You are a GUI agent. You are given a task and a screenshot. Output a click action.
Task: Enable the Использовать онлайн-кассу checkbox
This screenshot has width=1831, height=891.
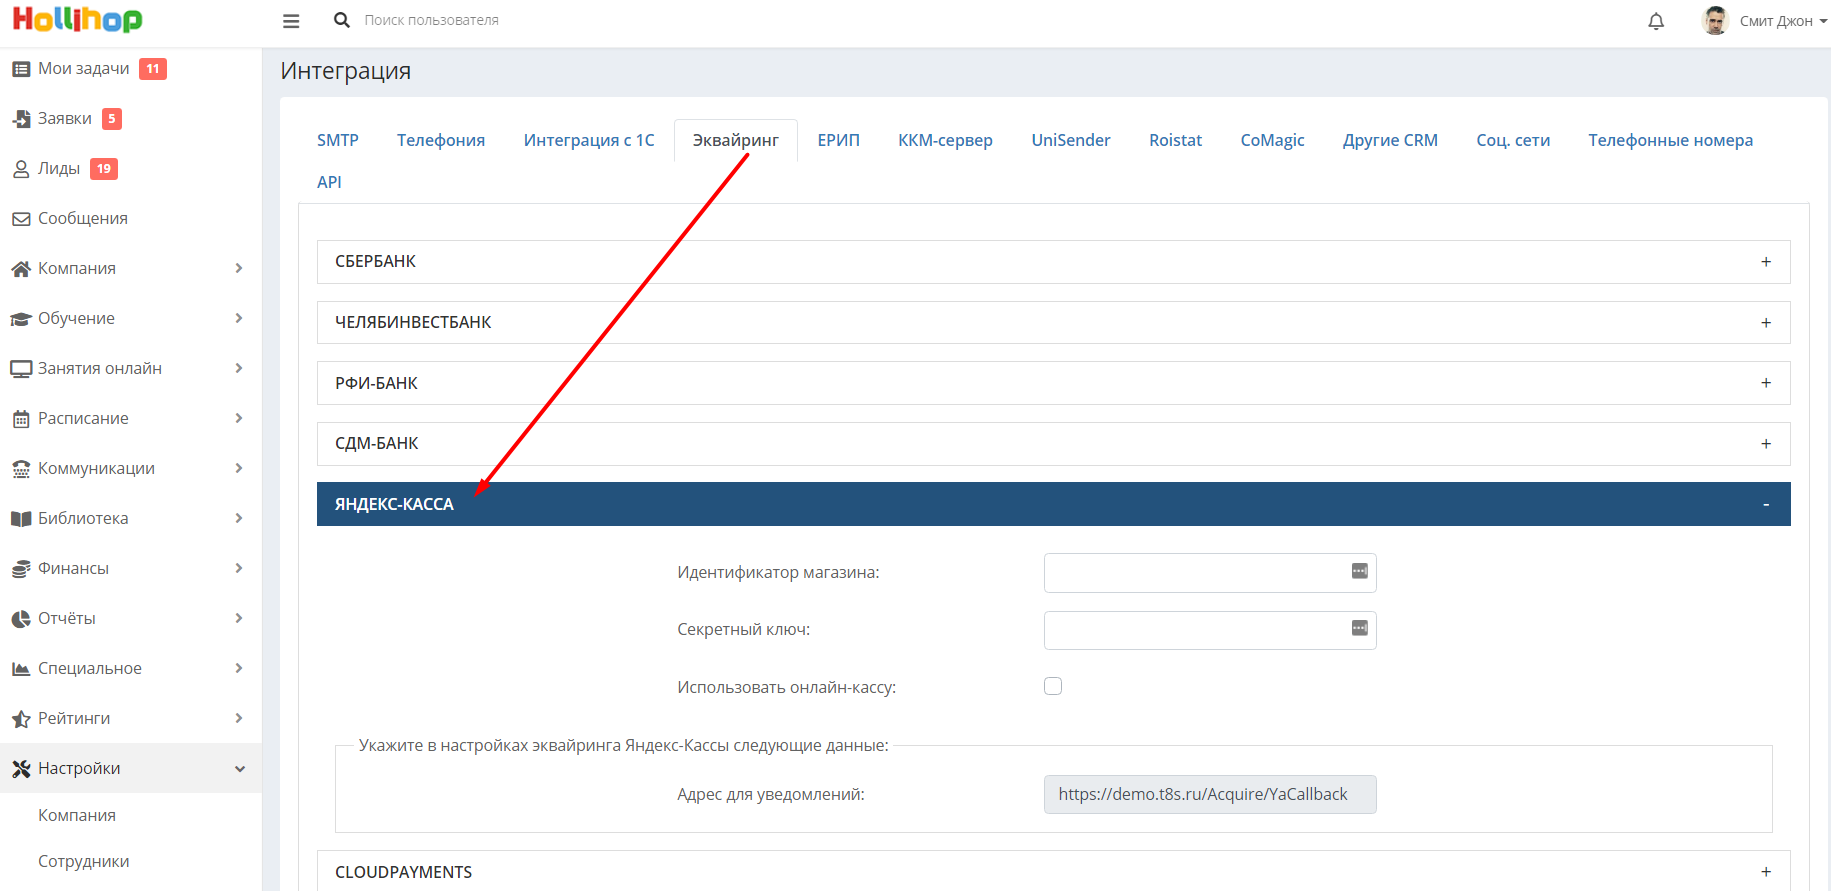(x=1053, y=686)
